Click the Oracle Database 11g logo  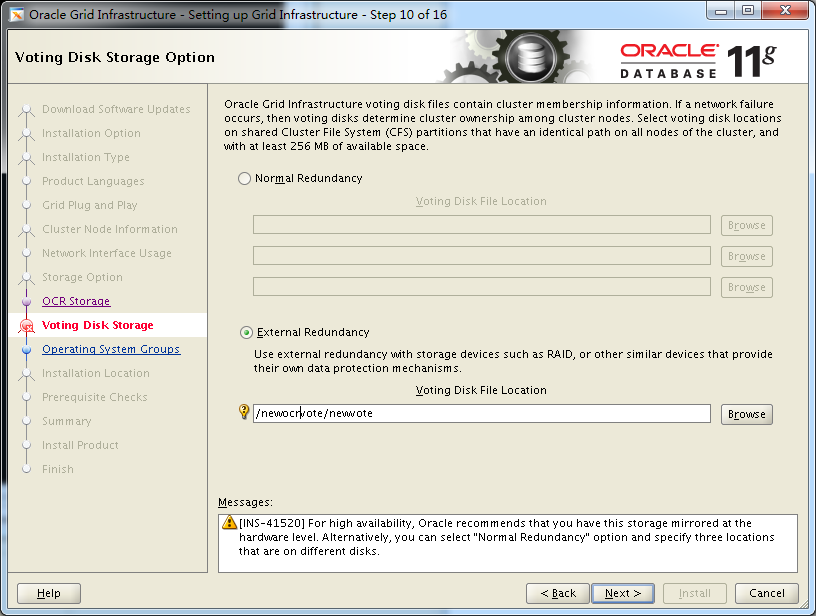click(x=698, y=60)
